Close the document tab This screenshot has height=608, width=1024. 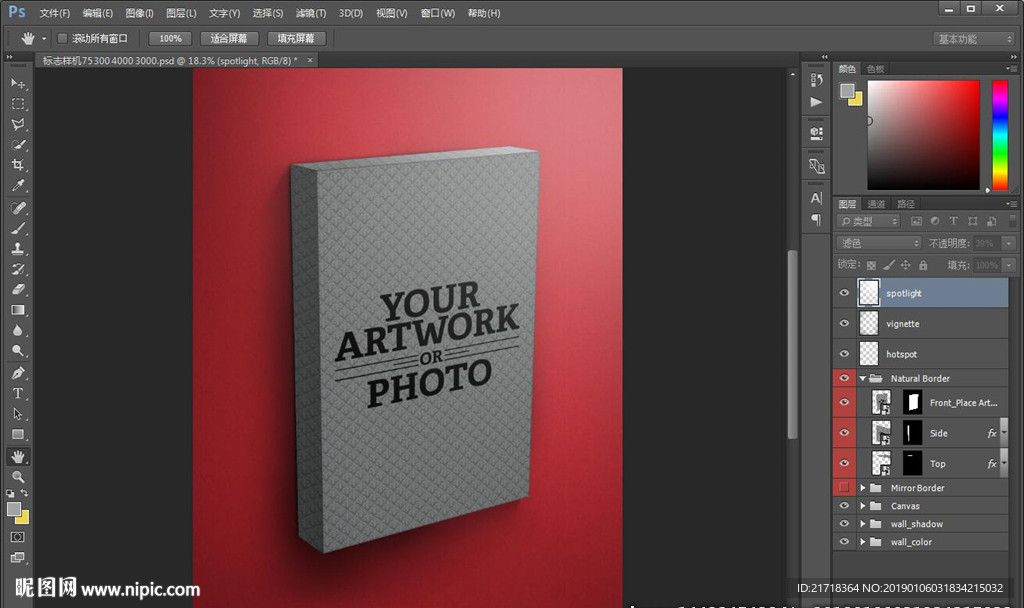[x=310, y=60]
